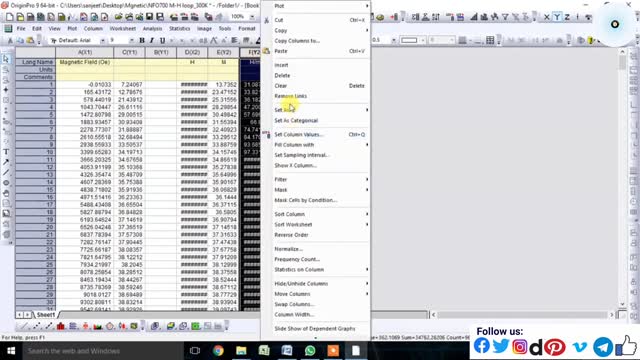
Task: Select the Data Reader crosshair tool
Action: 6,90
